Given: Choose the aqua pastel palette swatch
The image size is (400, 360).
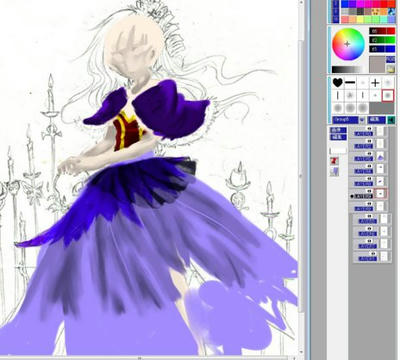Looking at the screenshot, I should pos(383,19).
